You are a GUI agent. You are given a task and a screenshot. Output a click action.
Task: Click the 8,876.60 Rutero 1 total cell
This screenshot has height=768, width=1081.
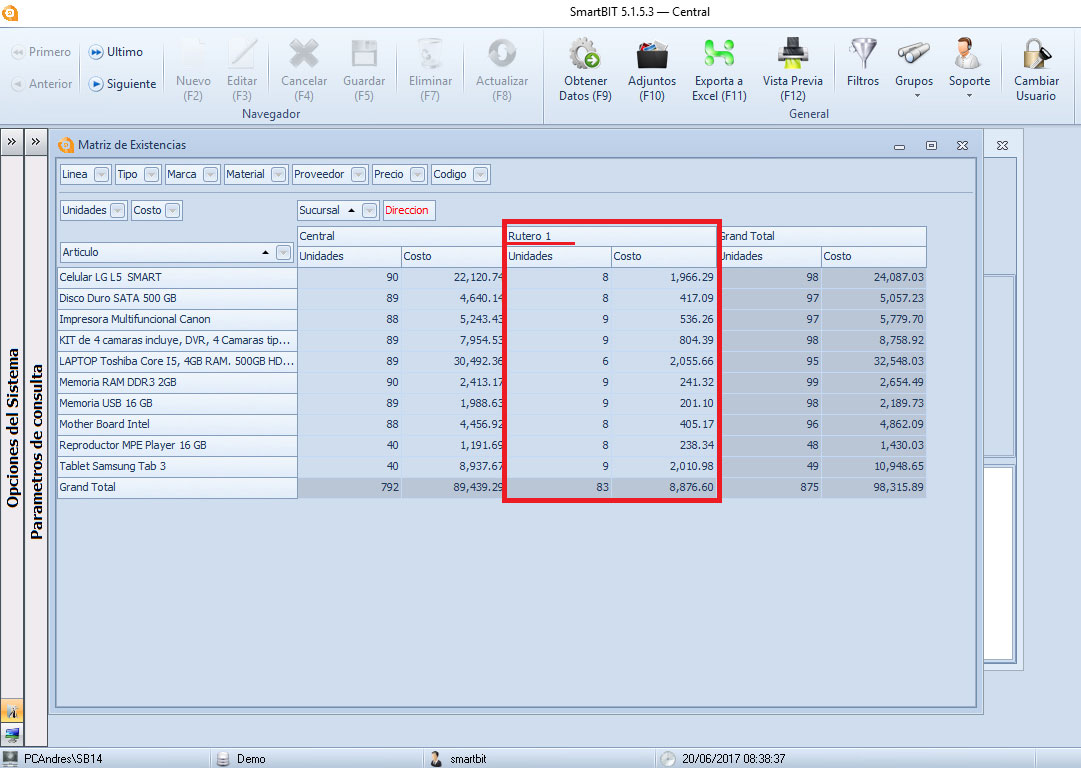tap(665, 487)
